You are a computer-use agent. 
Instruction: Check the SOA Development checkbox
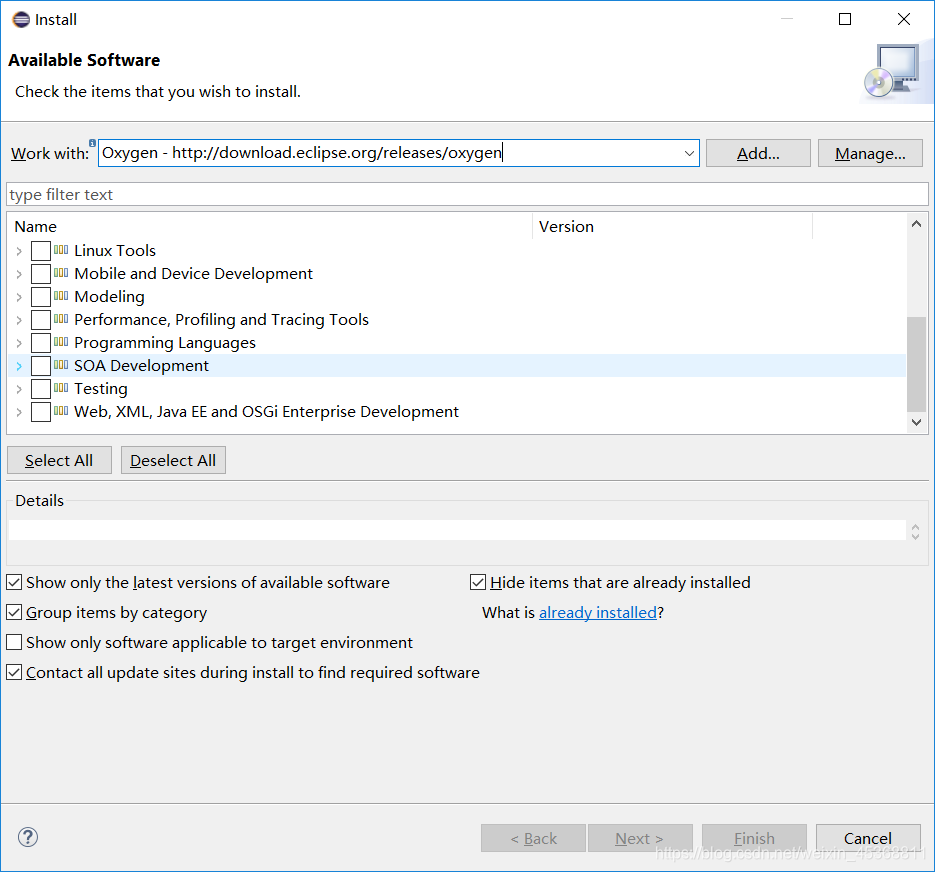click(x=41, y=366)
